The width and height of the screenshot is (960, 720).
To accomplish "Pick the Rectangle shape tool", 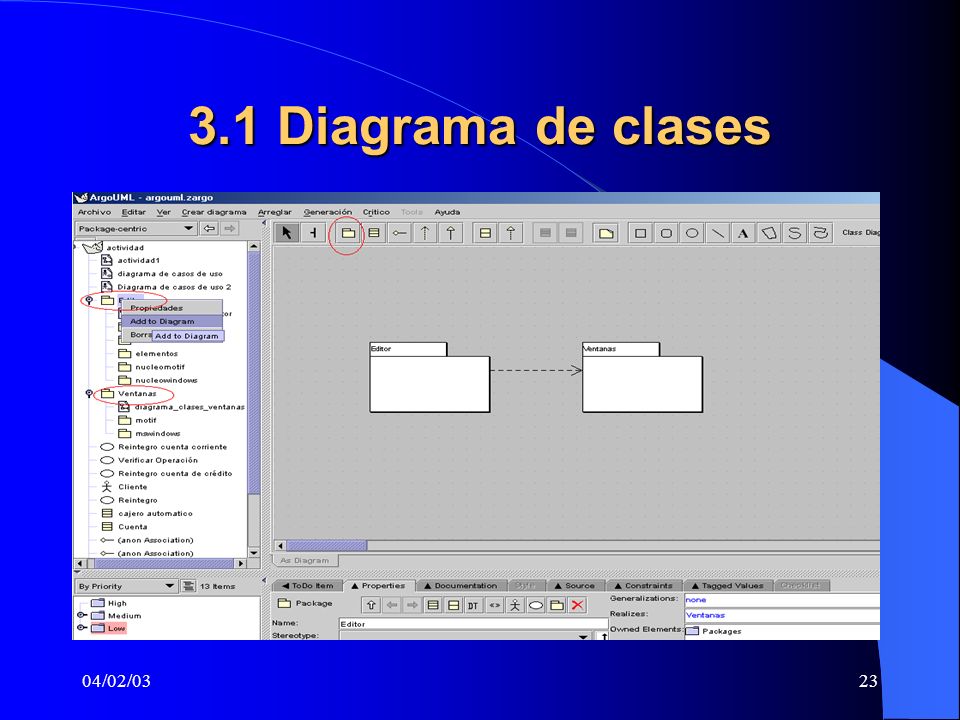I will pos(640,233).
